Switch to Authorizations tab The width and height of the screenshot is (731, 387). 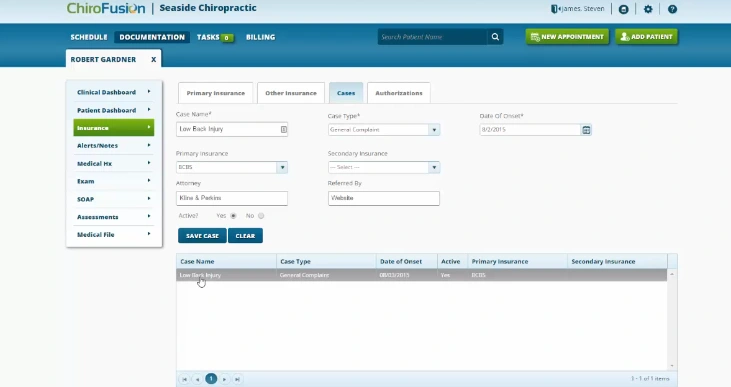click(x=399, y=93)
